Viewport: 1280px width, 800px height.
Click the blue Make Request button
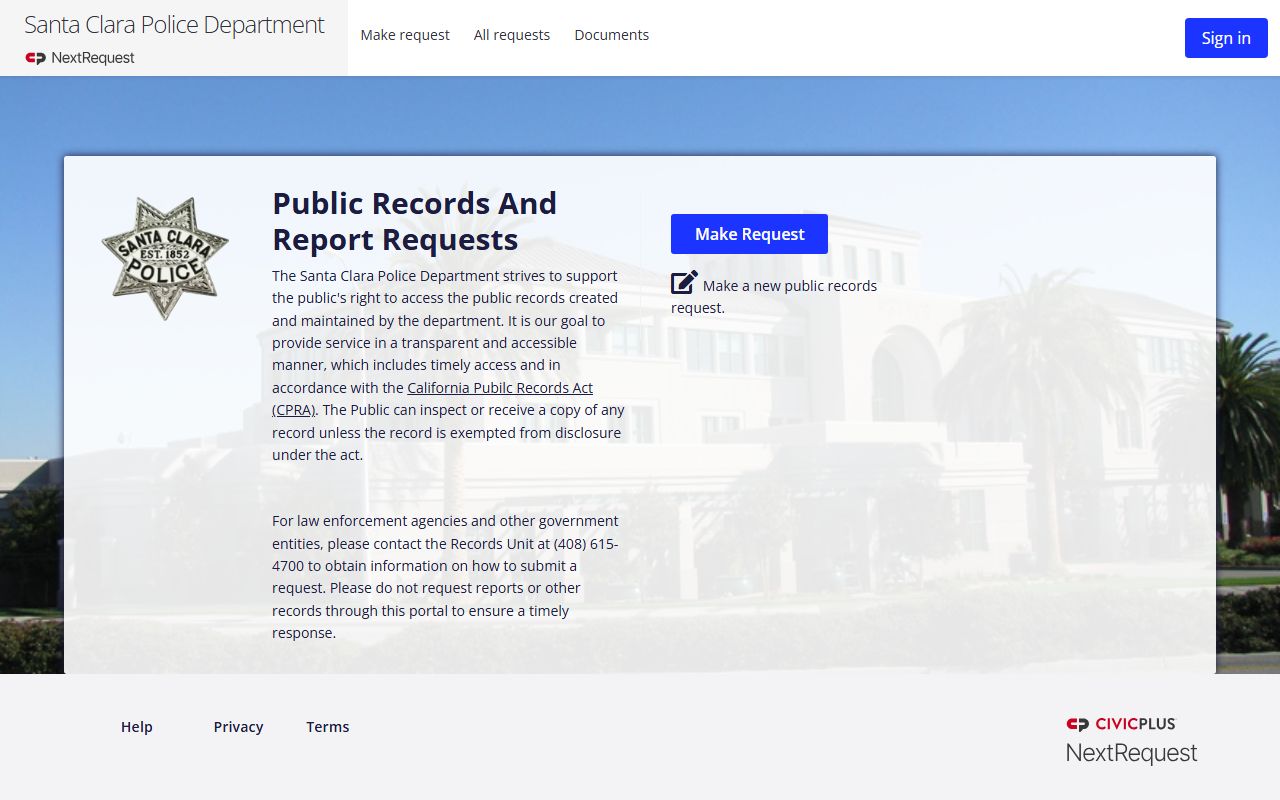(749, 234)
